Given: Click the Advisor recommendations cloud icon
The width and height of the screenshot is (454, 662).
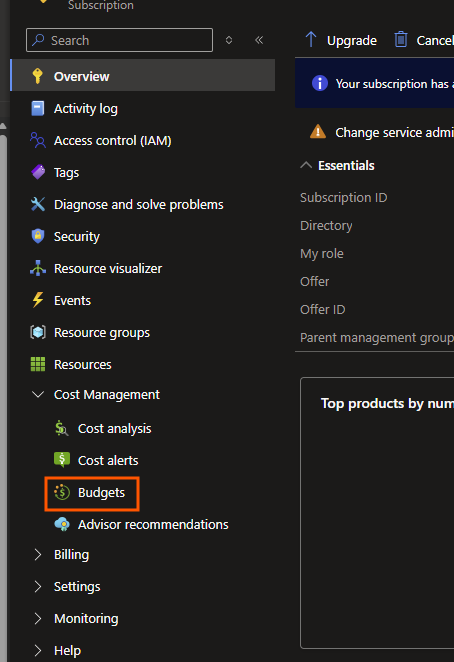Looking at the screenshot, I should pyautogui.click(x=62, y=524).
